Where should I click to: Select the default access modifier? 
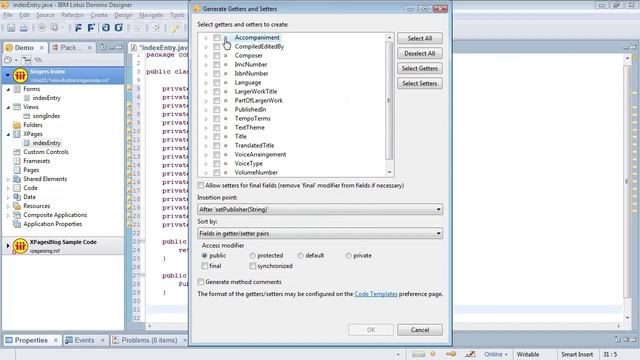tap(300, 256)
